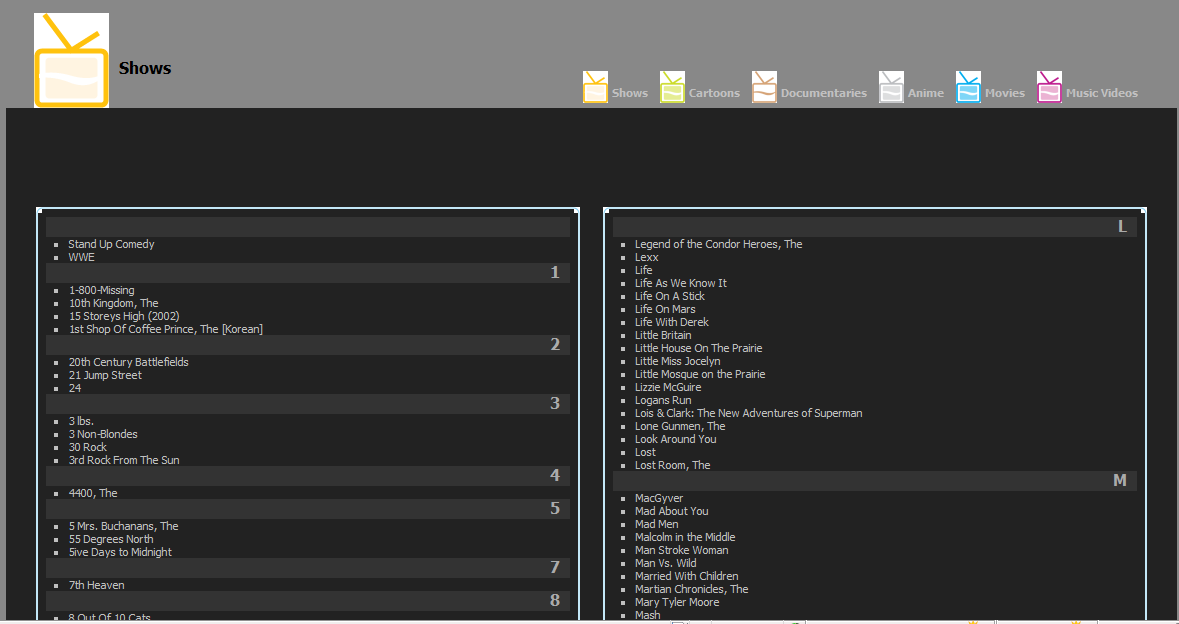
Task: Open the Music Videos navigation tab
Action: coord(1102,93)
